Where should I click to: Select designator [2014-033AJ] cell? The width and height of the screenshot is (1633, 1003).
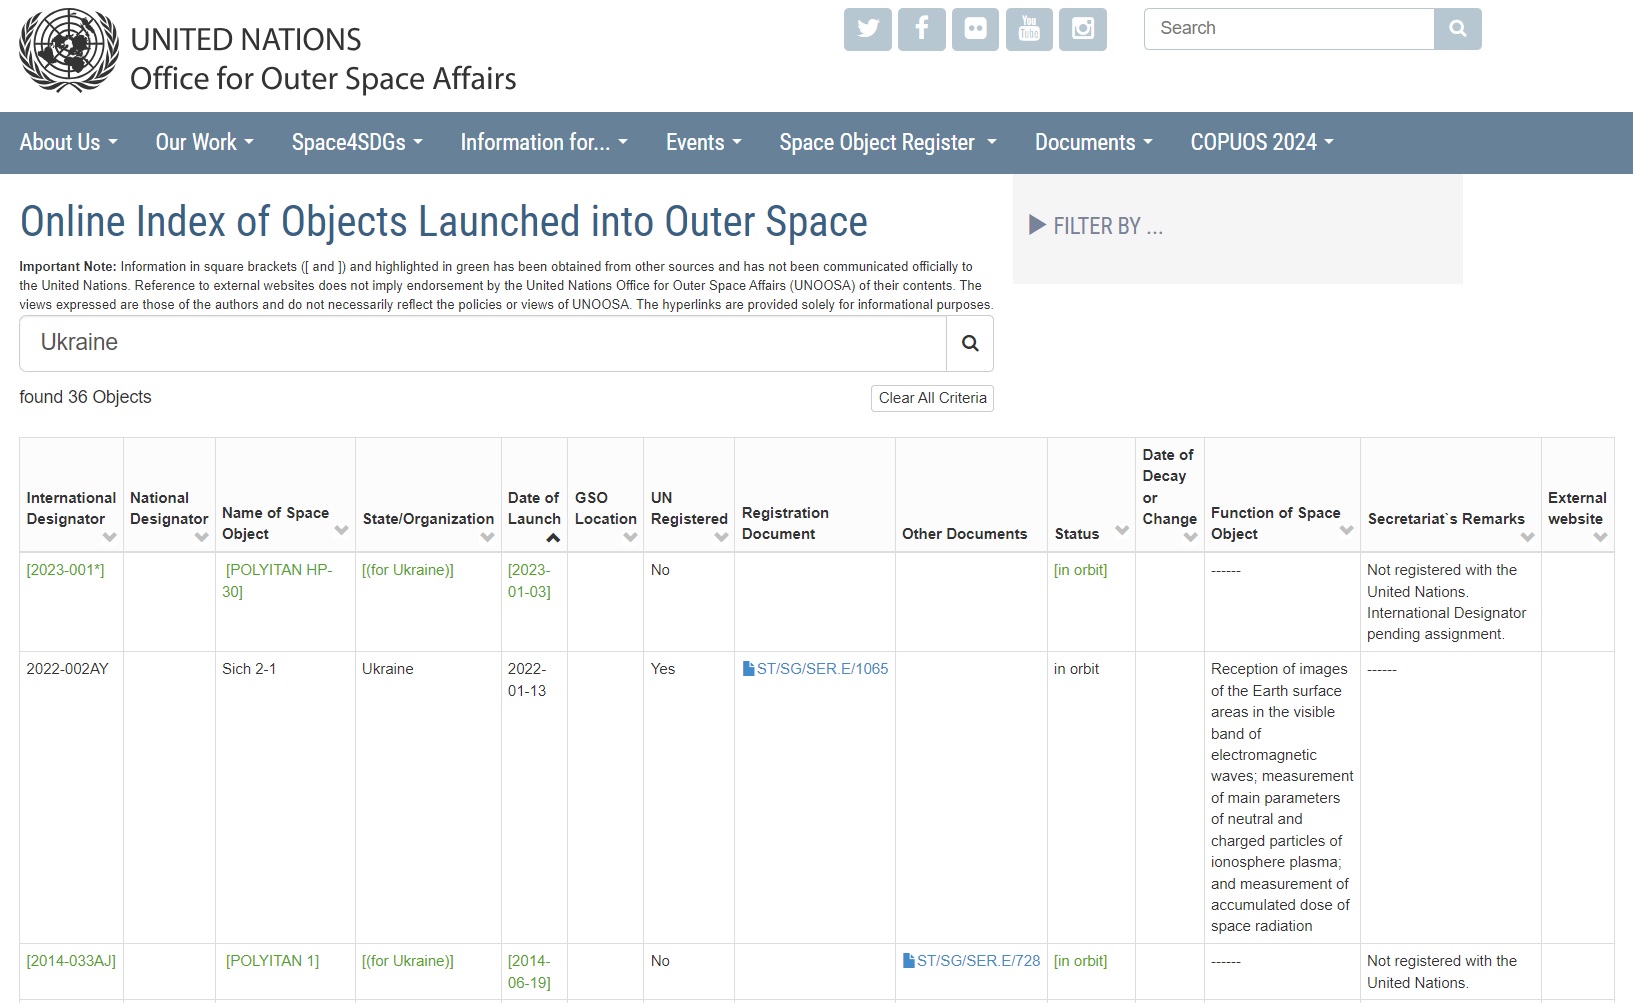(71, 961)
